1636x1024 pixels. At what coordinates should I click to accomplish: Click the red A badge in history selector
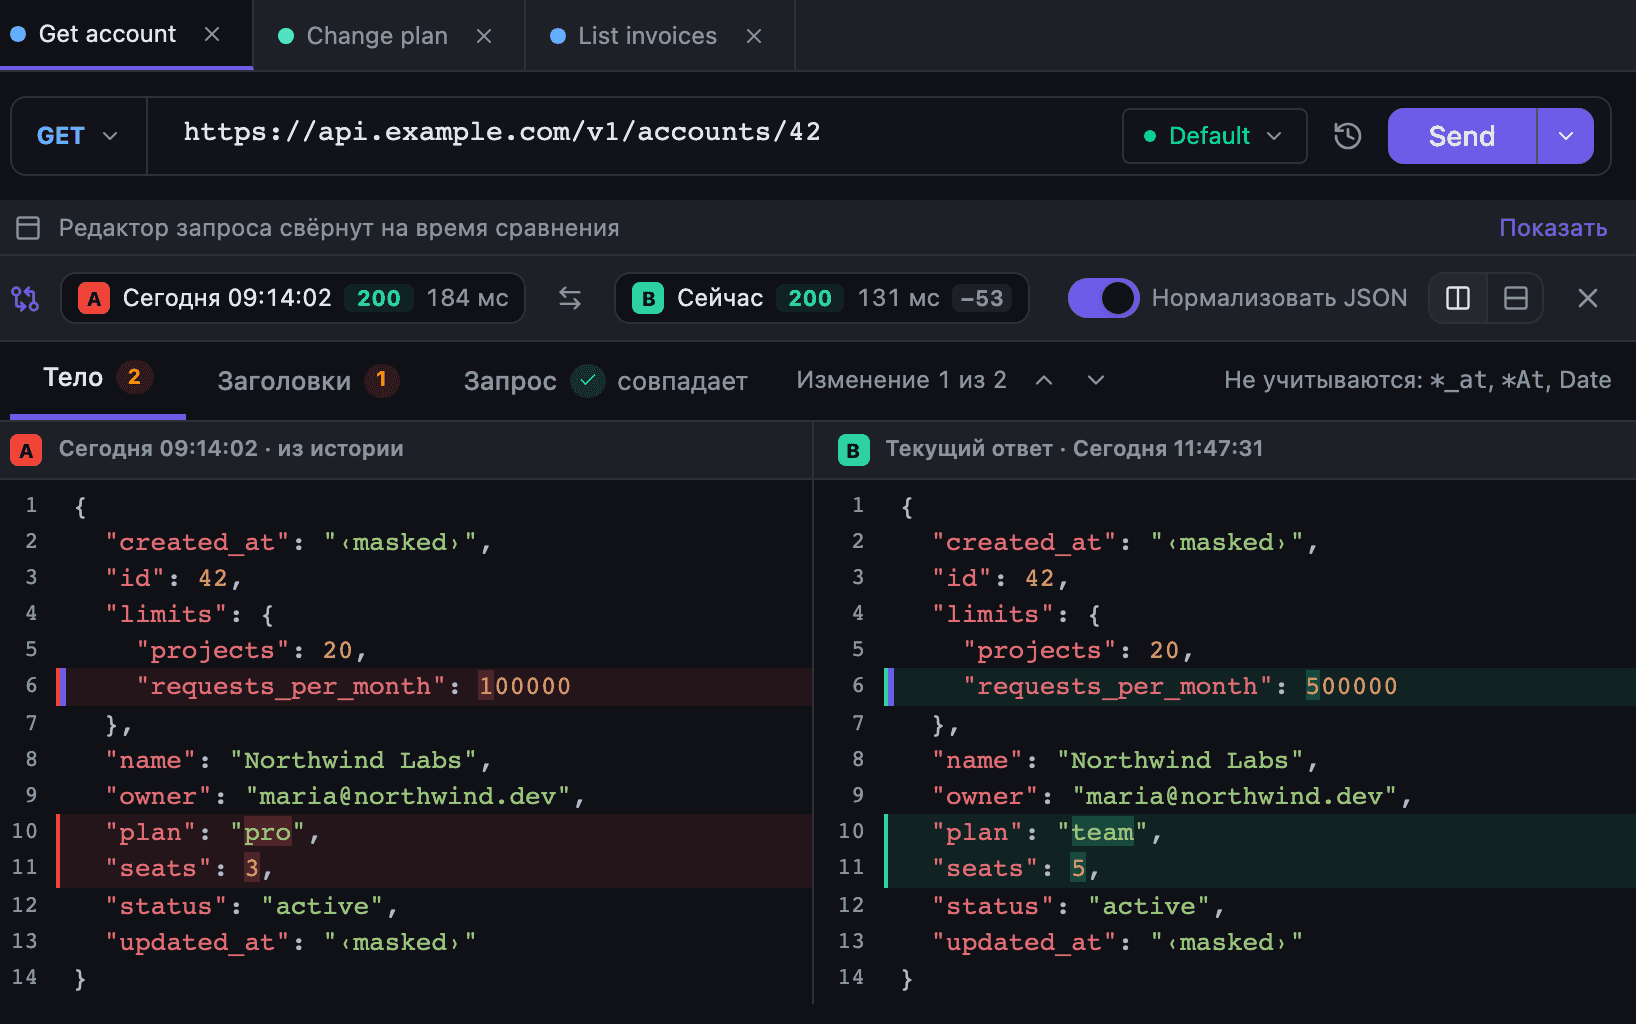pyautogui.click(x=94, y=298)
